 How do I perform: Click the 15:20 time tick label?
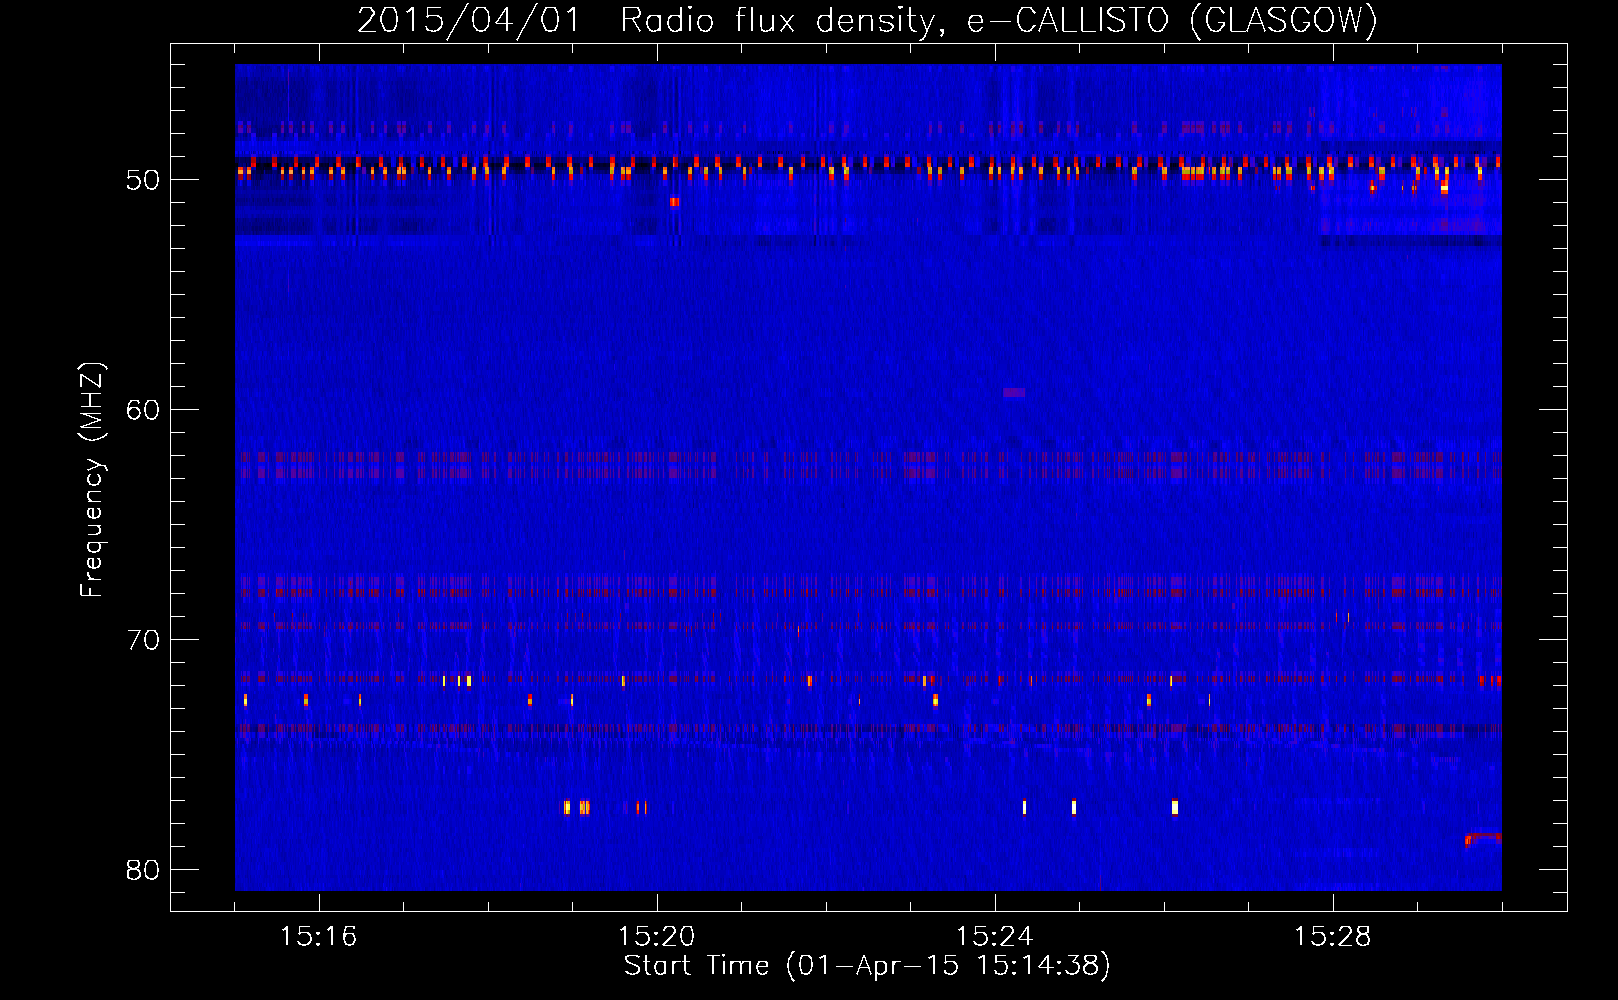coord(657,936)
